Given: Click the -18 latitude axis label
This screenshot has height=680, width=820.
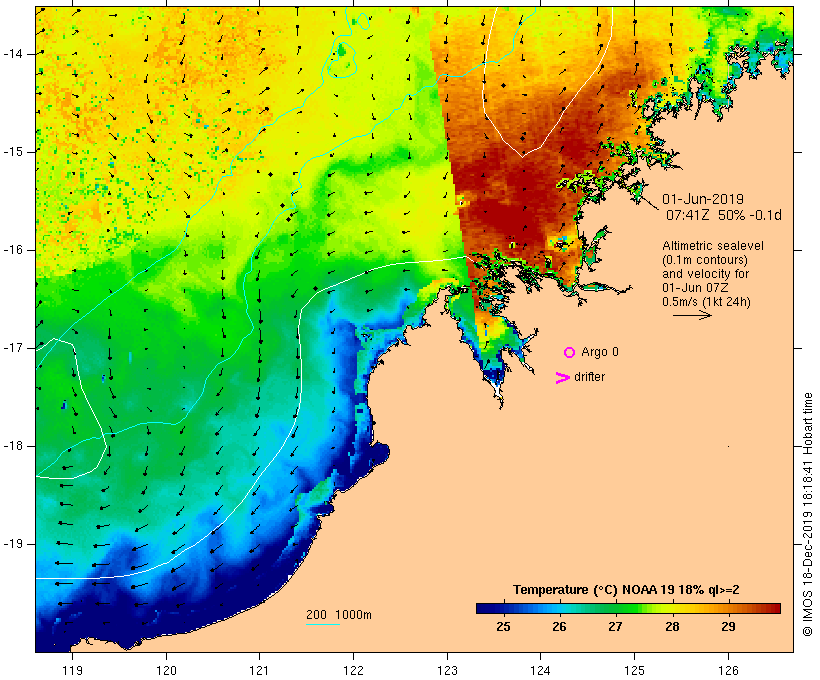Looking at the screenshot, I should [x=13, y=446].
